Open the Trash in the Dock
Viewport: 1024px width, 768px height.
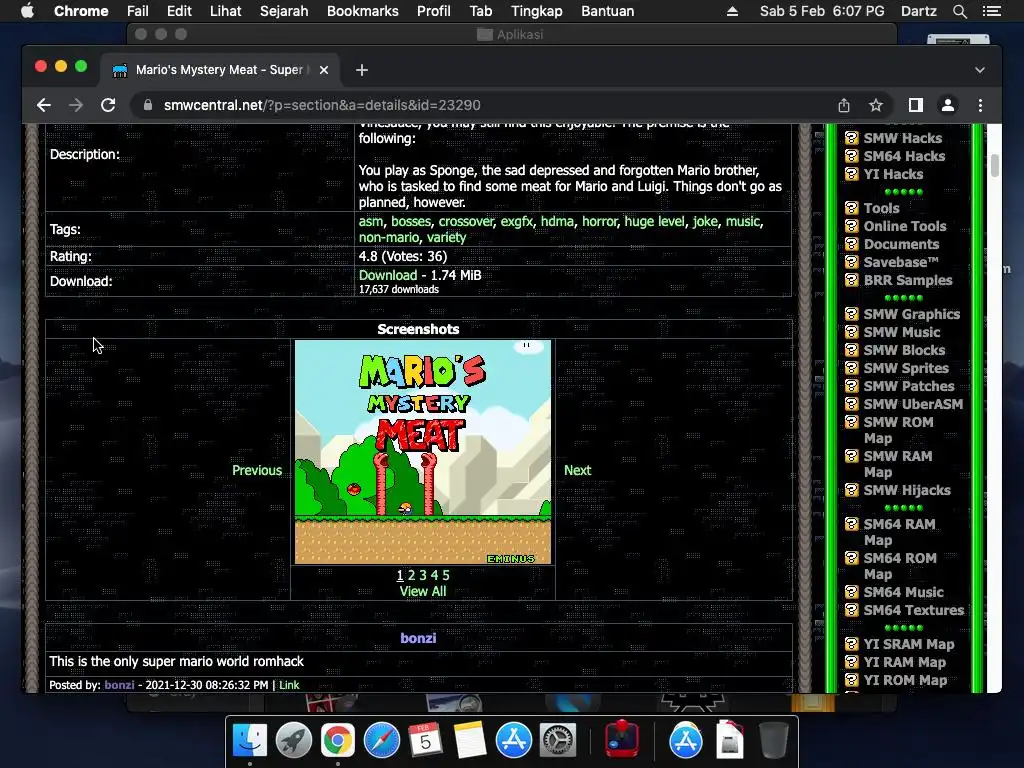(773, 741)
